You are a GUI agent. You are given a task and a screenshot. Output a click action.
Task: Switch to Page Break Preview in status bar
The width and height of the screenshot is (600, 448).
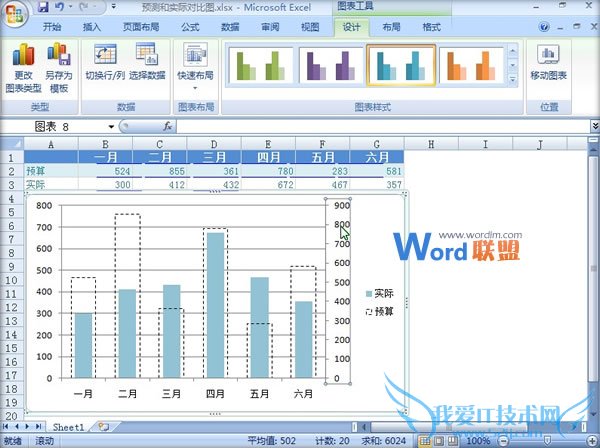tap(453, 441)
